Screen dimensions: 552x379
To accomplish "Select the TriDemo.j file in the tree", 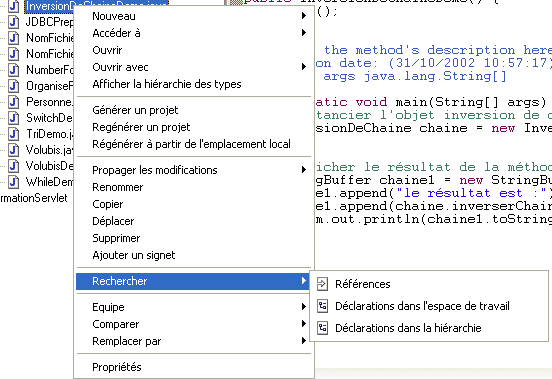I will 49,134.
